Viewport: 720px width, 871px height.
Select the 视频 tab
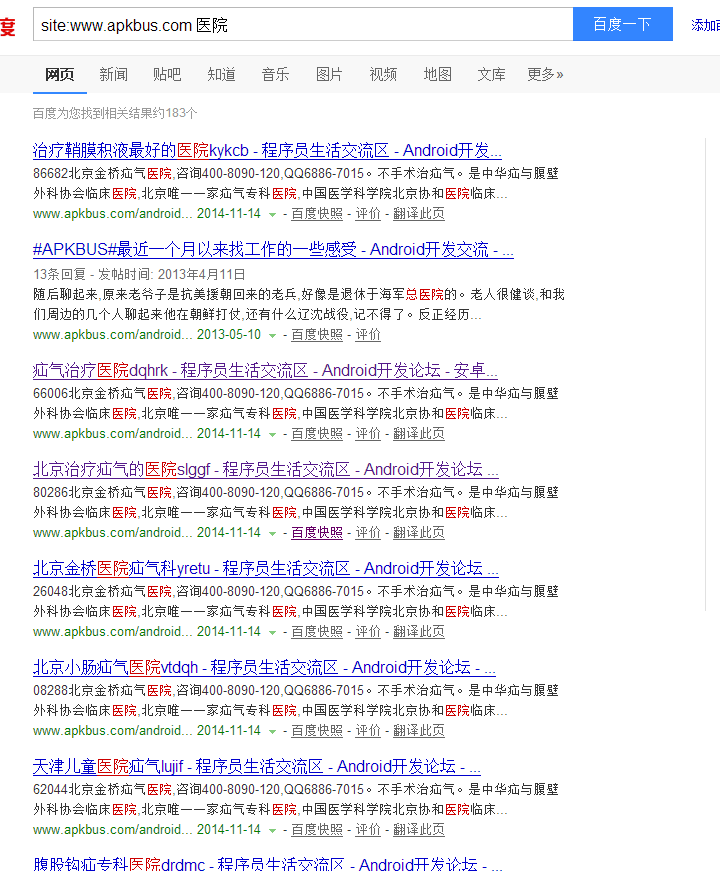coord(383,74)
